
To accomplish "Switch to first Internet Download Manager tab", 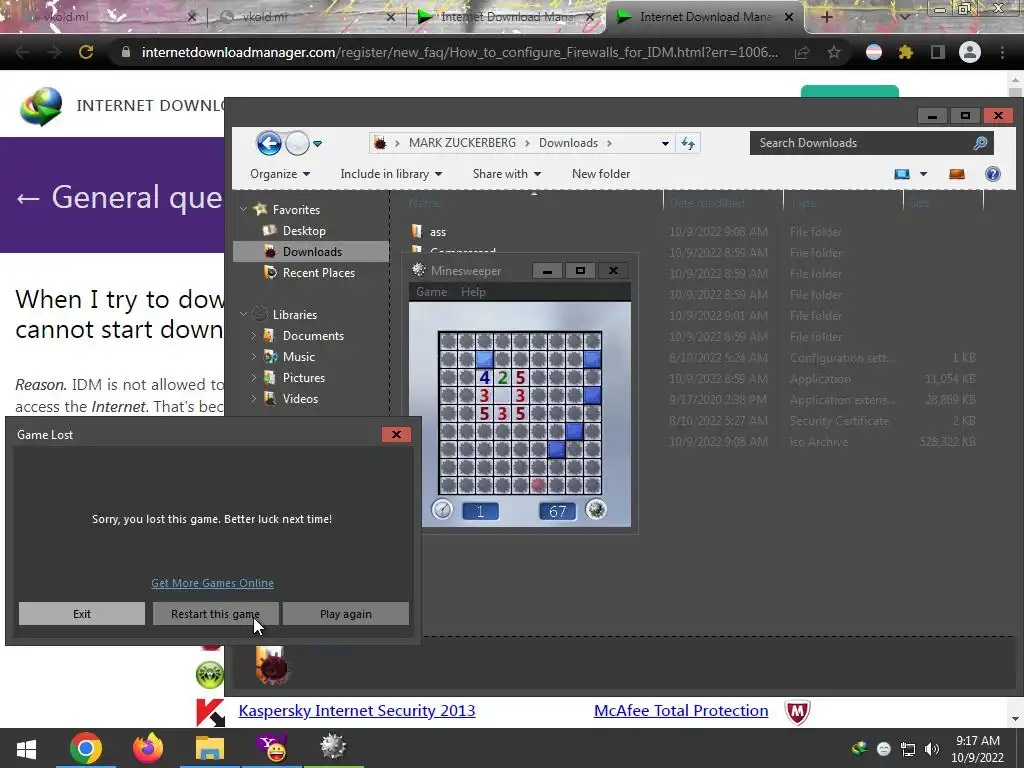I will pyautogui.click(x=505, y=17).
